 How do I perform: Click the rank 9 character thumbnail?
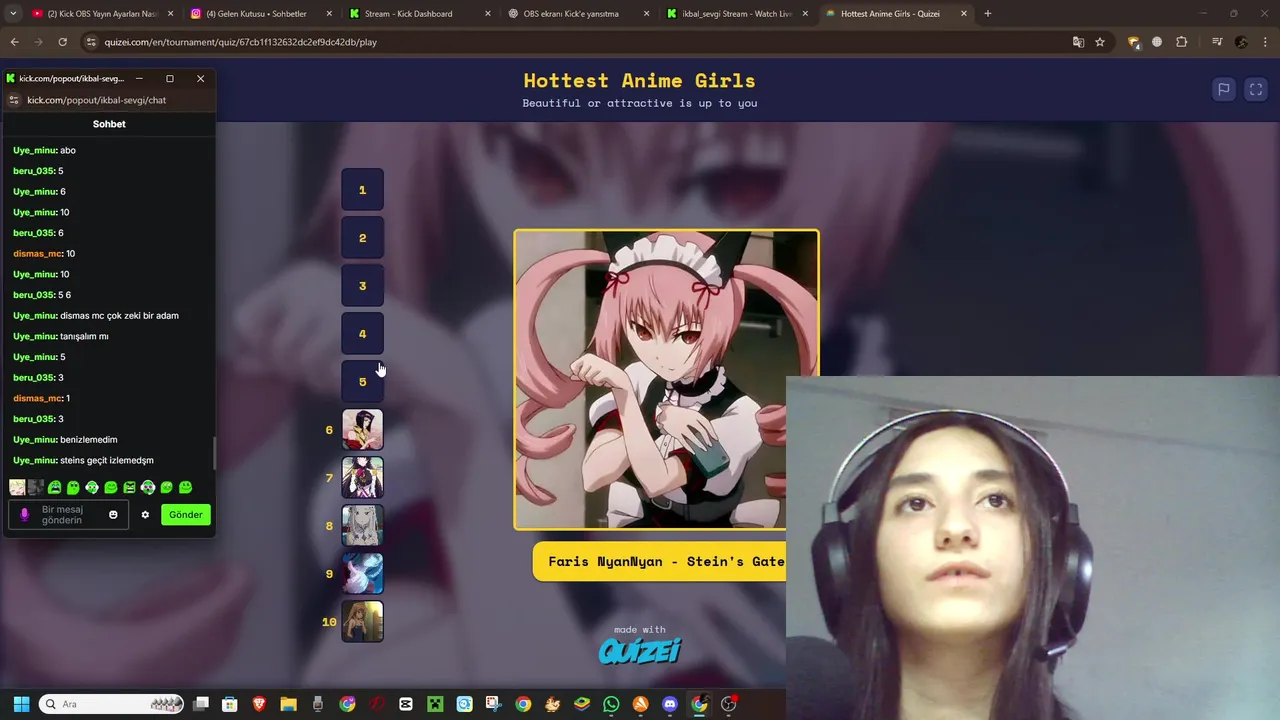pos(362,574)
